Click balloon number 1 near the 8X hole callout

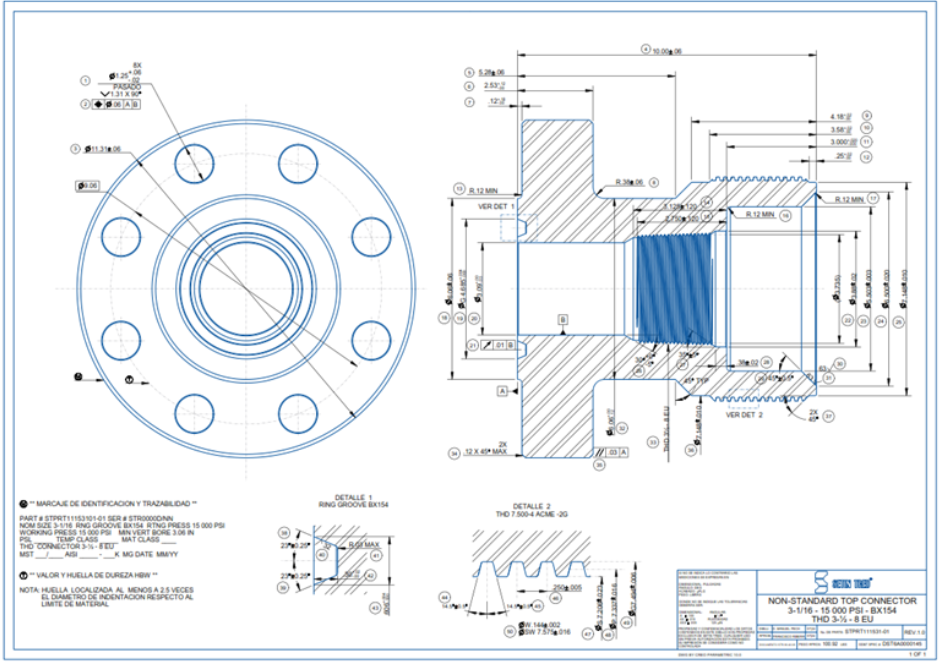[85, 80]
